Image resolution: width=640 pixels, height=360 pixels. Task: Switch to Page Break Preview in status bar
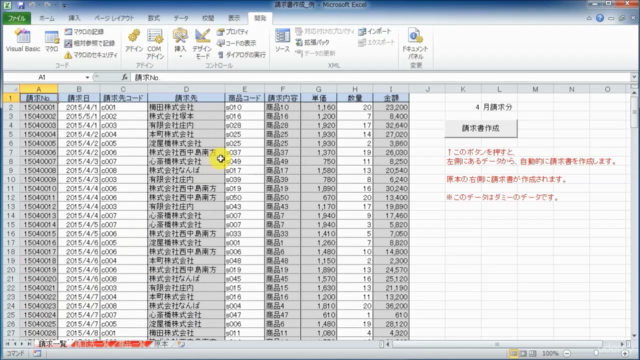533,353
